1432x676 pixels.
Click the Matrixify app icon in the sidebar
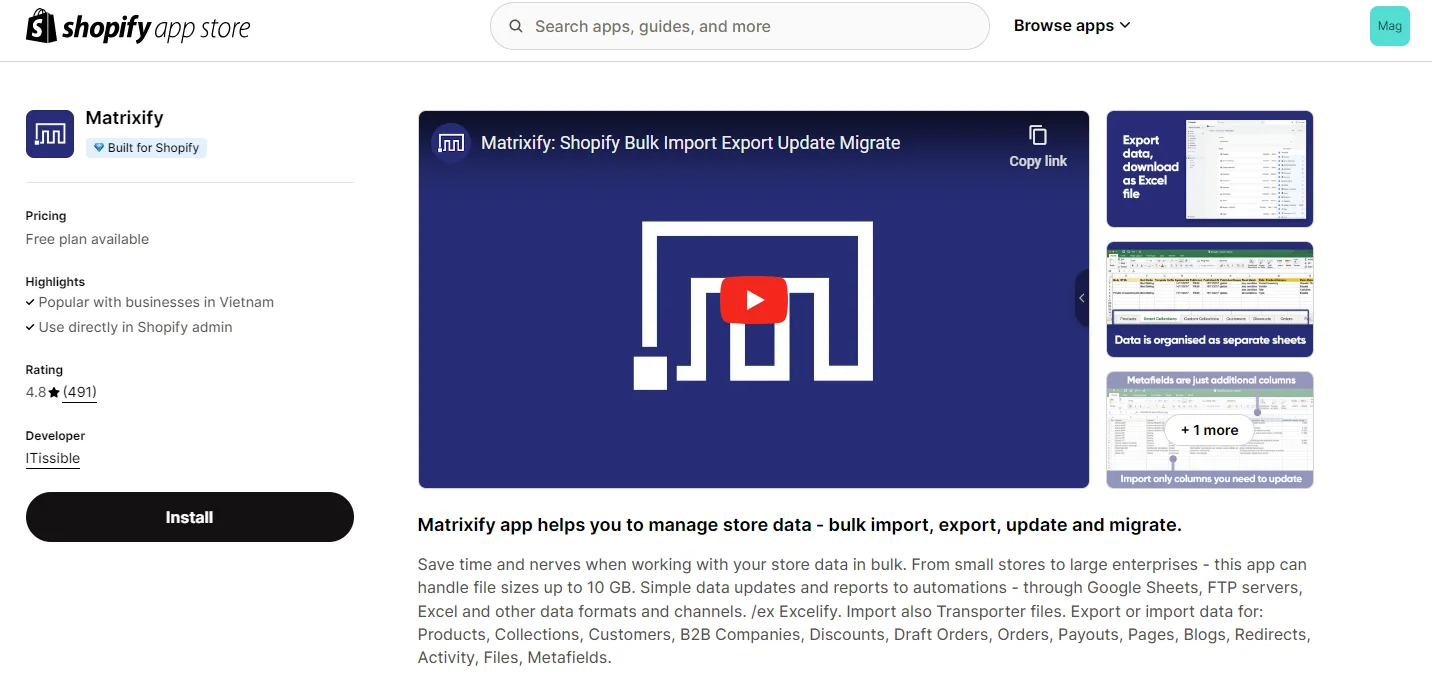point(50,134)
